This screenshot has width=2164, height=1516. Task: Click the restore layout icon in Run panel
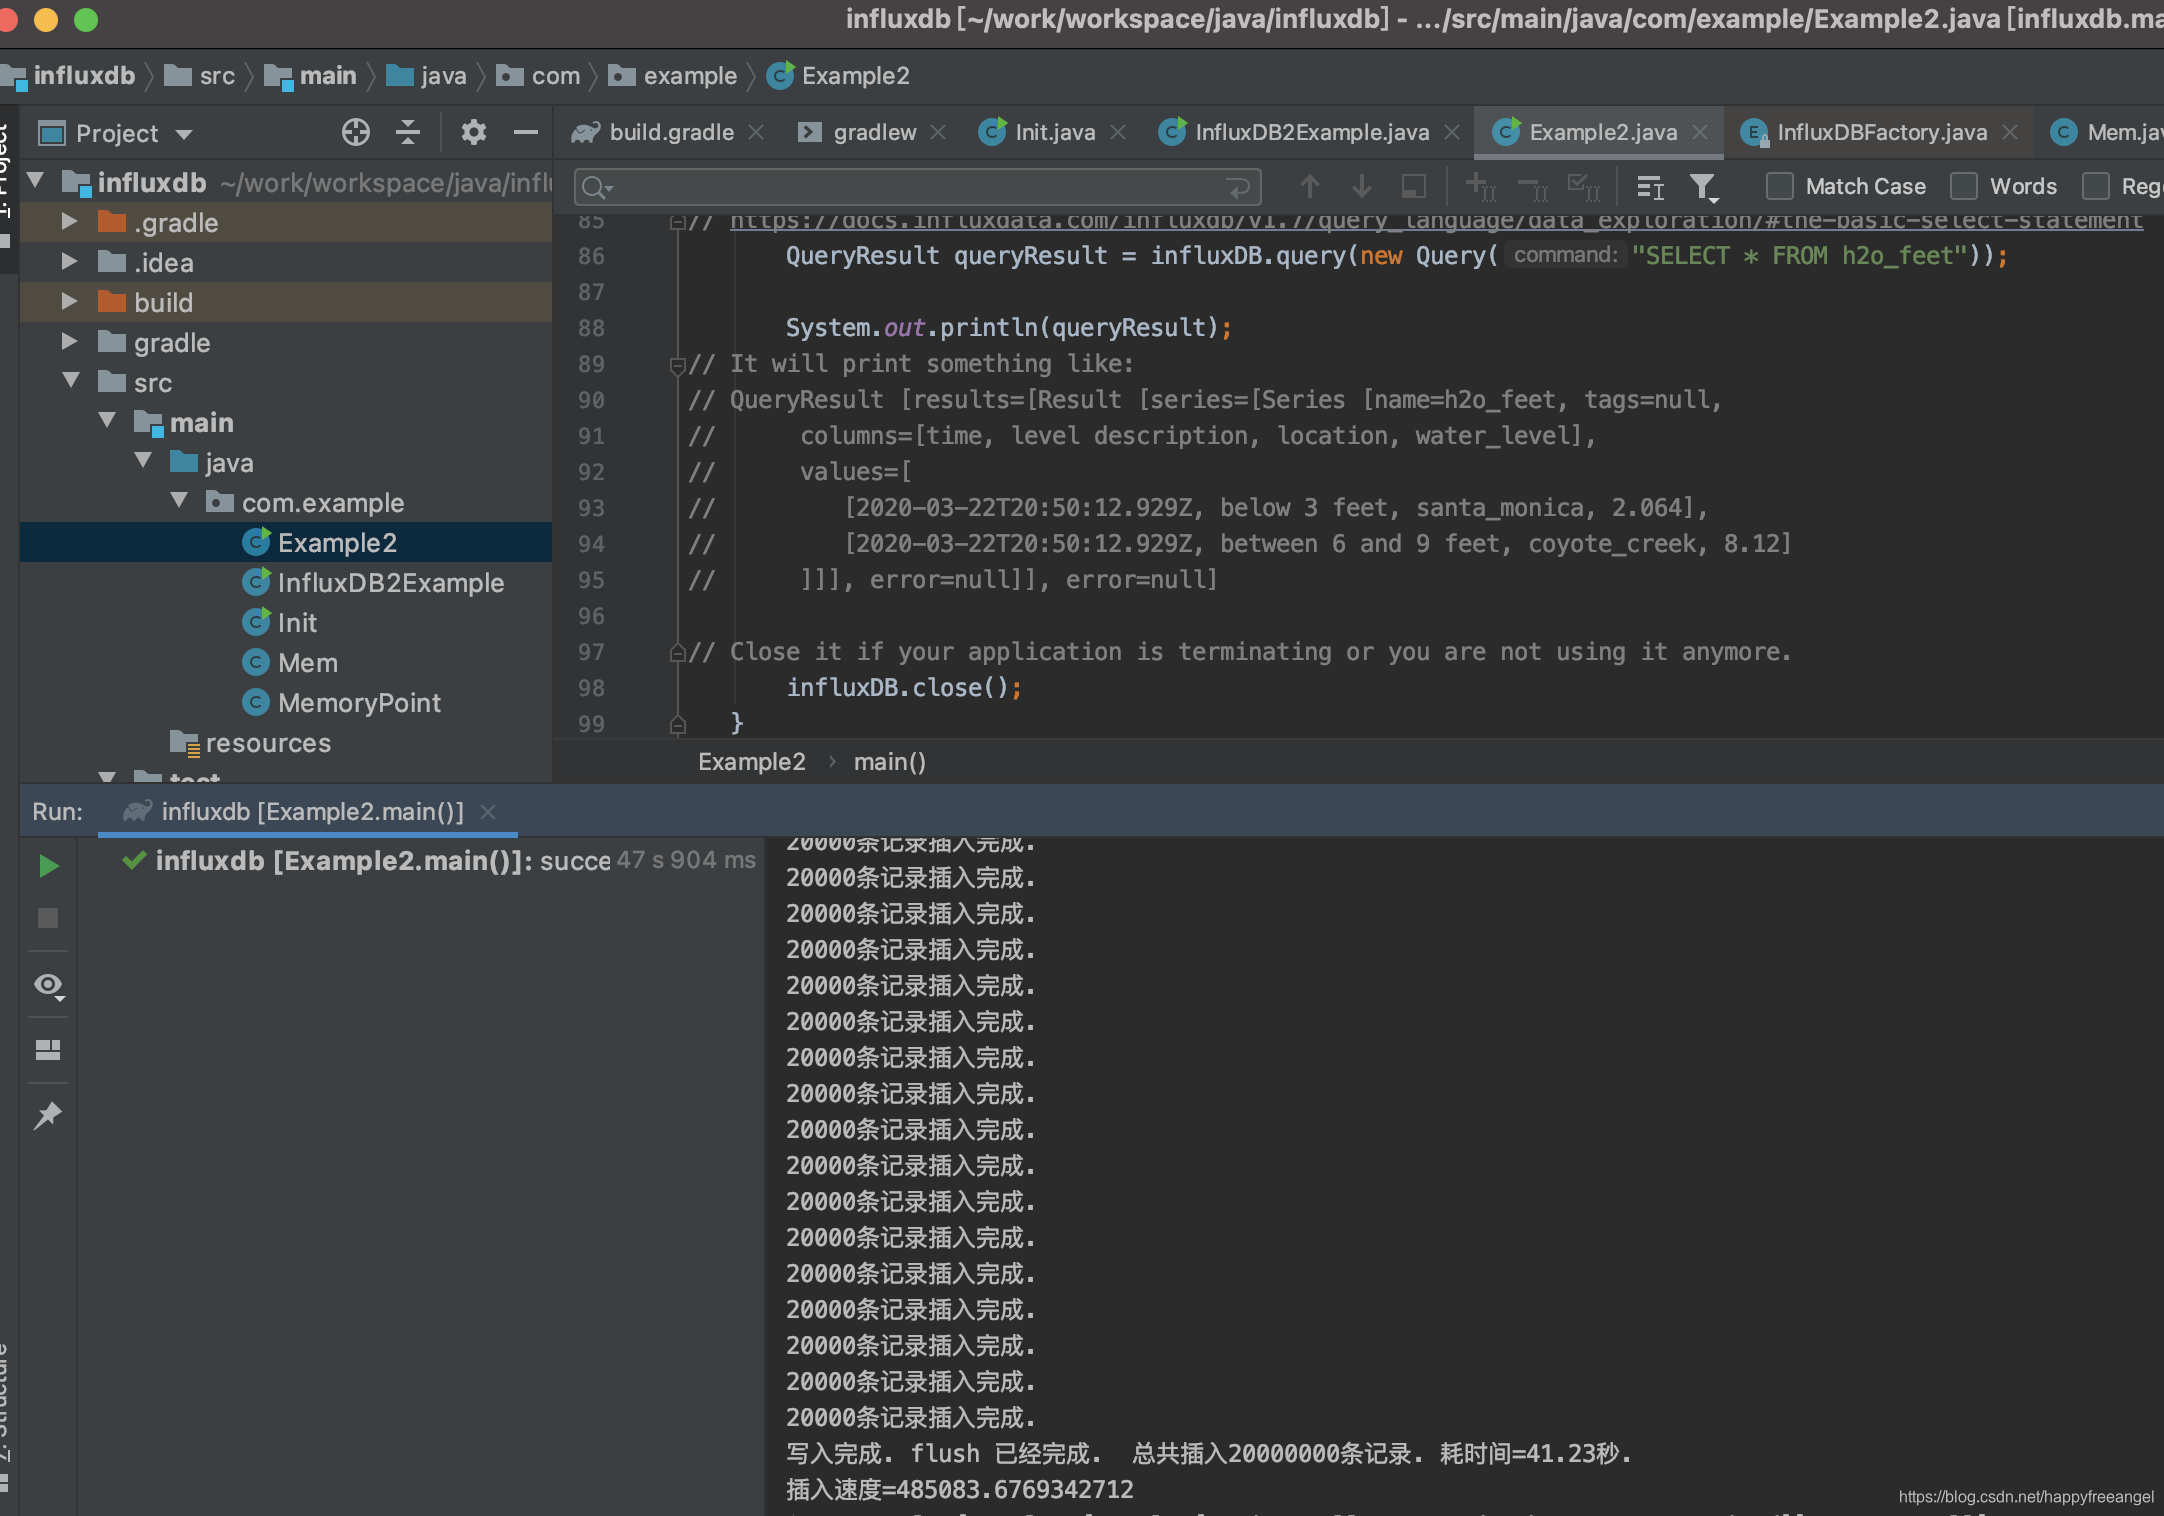48,1050
